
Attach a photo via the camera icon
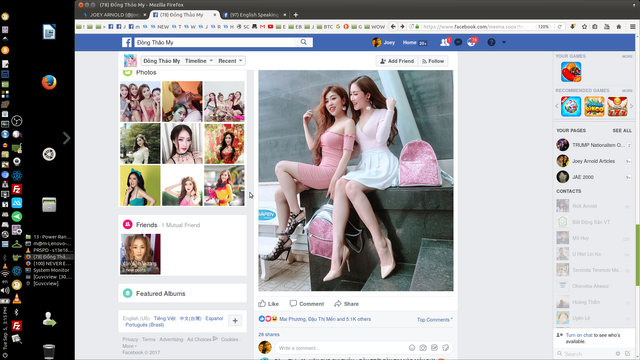tap(423, 348)
